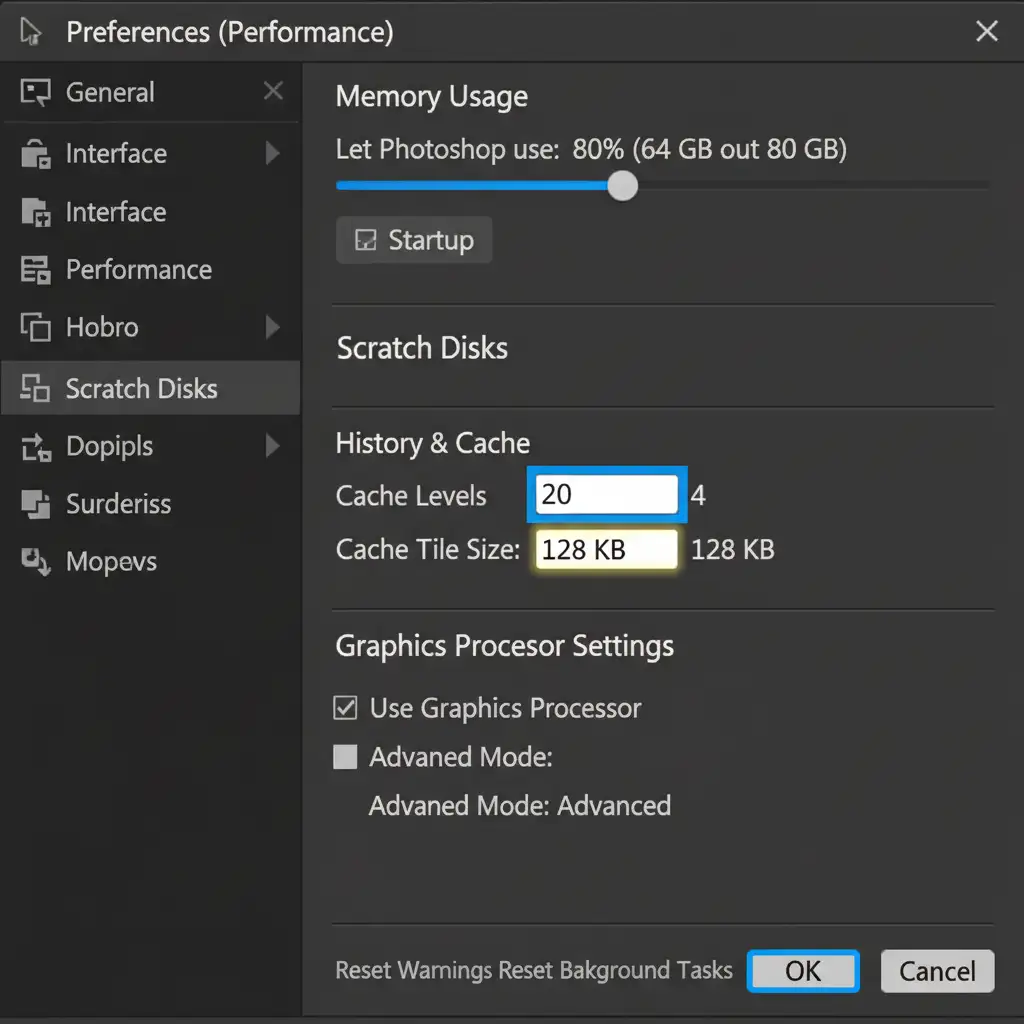
Task: Click the memory usage slider handle
Action: point(623,186)
